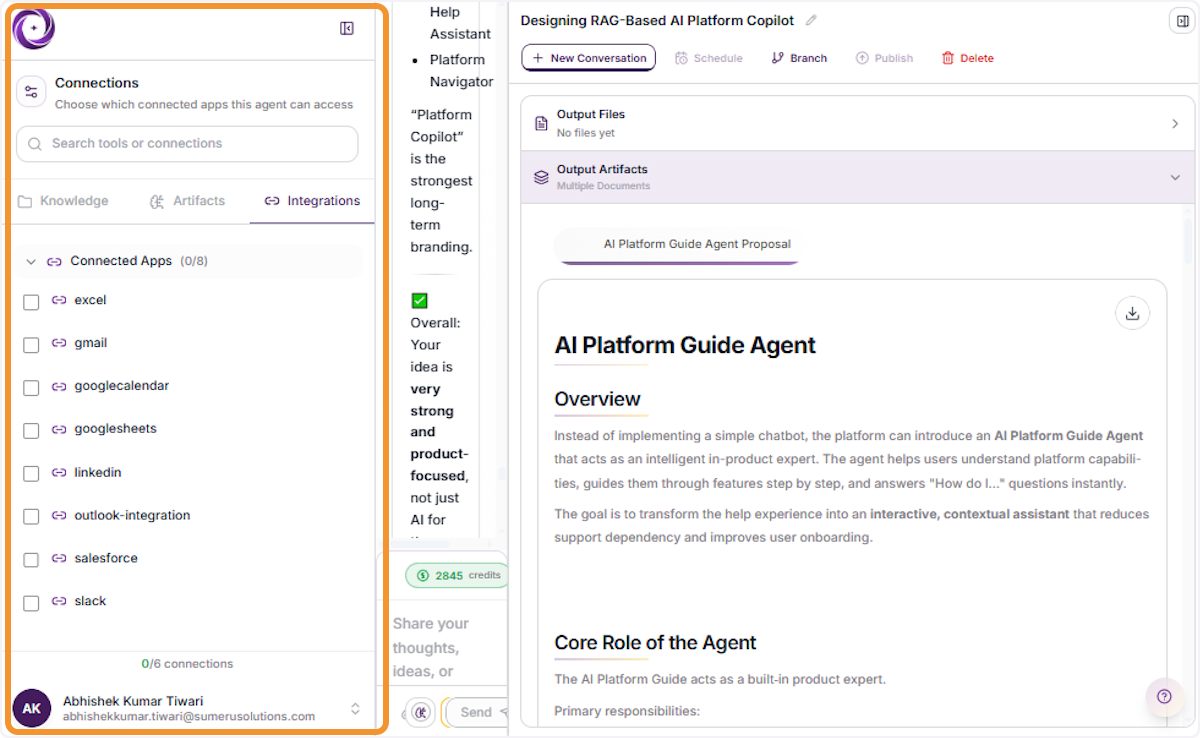Click the magnifier icon in search box
This screenshot has width=1200, height=738.
36,144
